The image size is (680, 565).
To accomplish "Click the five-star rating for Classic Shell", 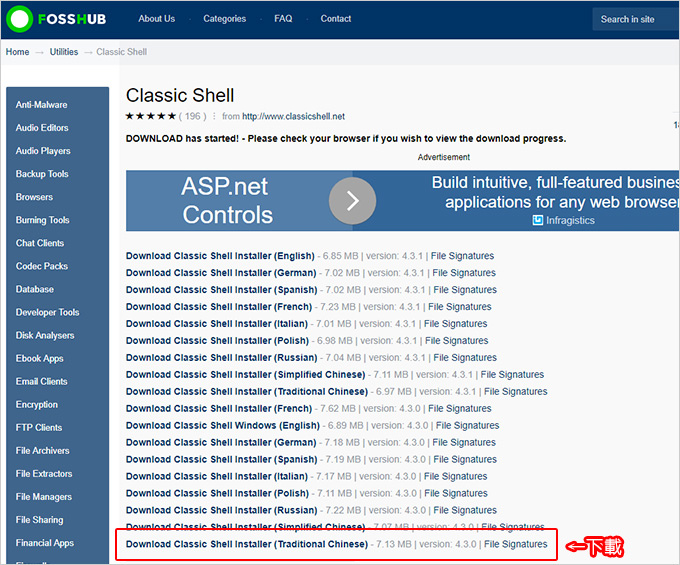I will 150,116.
